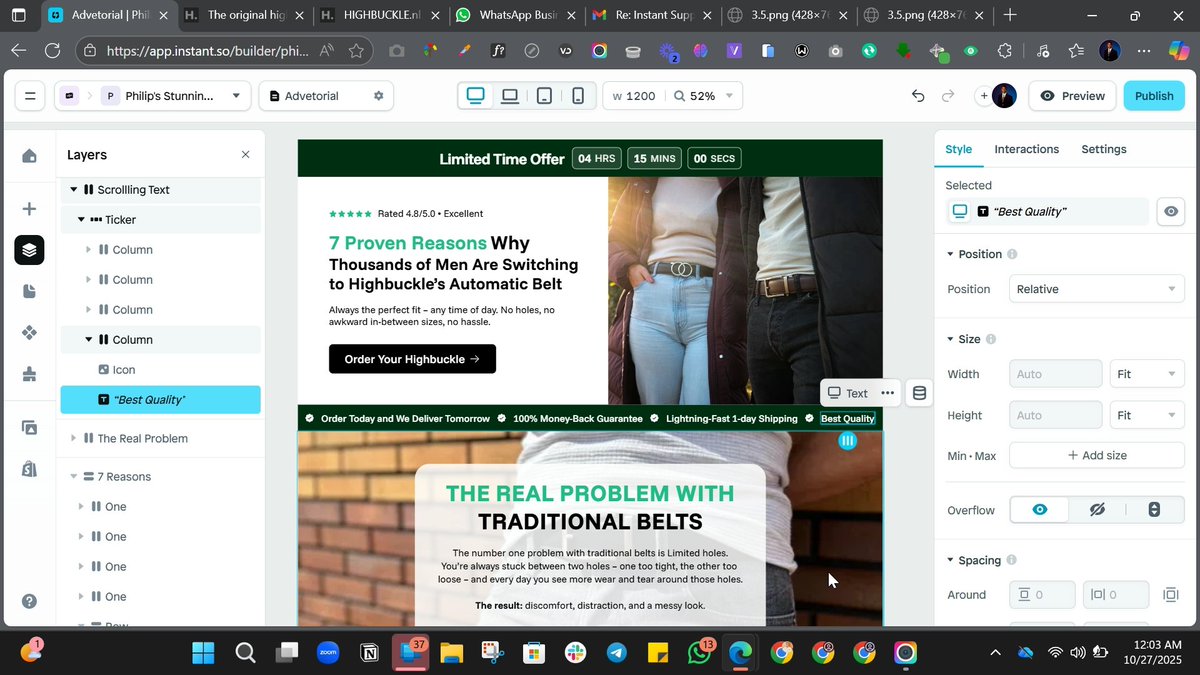Image resolution: width=1200 pixels, height=675 pixels.
Task: Click the desktop breakpoint icon beside "Best Quality"
Action: 960,211
